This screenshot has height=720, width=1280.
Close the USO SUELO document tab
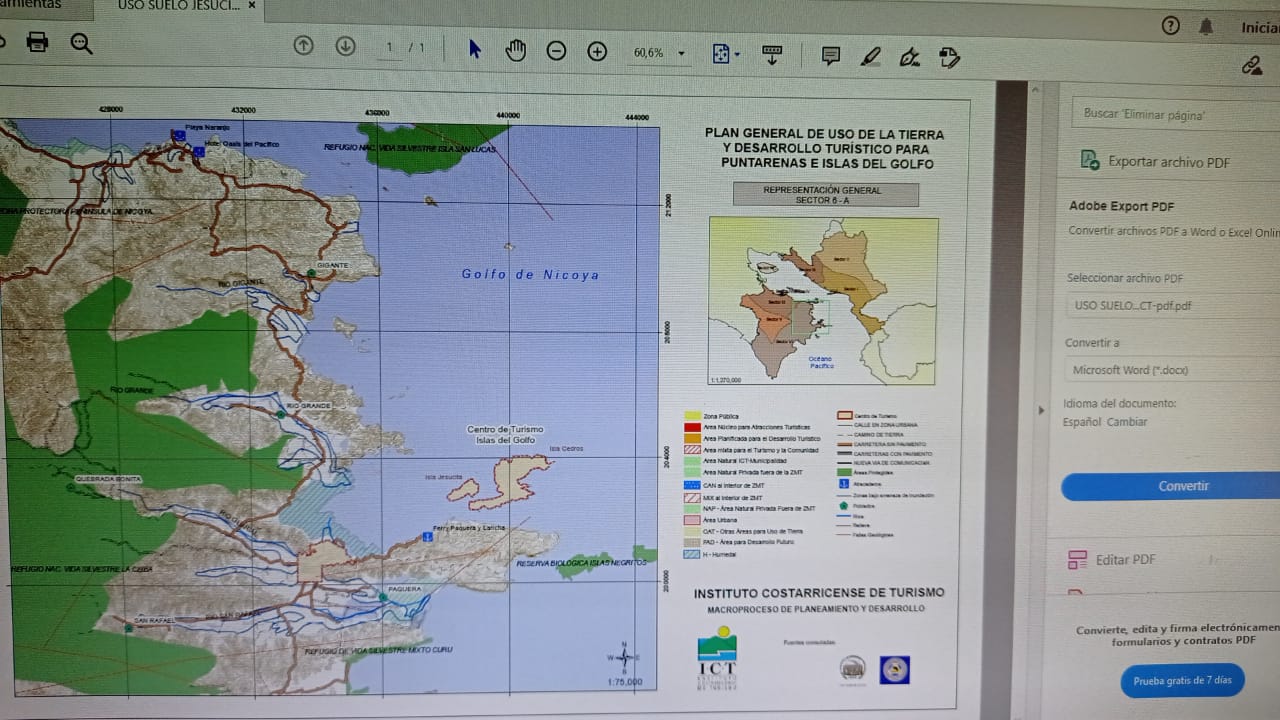pyautogui.click(x=251, y=6)
